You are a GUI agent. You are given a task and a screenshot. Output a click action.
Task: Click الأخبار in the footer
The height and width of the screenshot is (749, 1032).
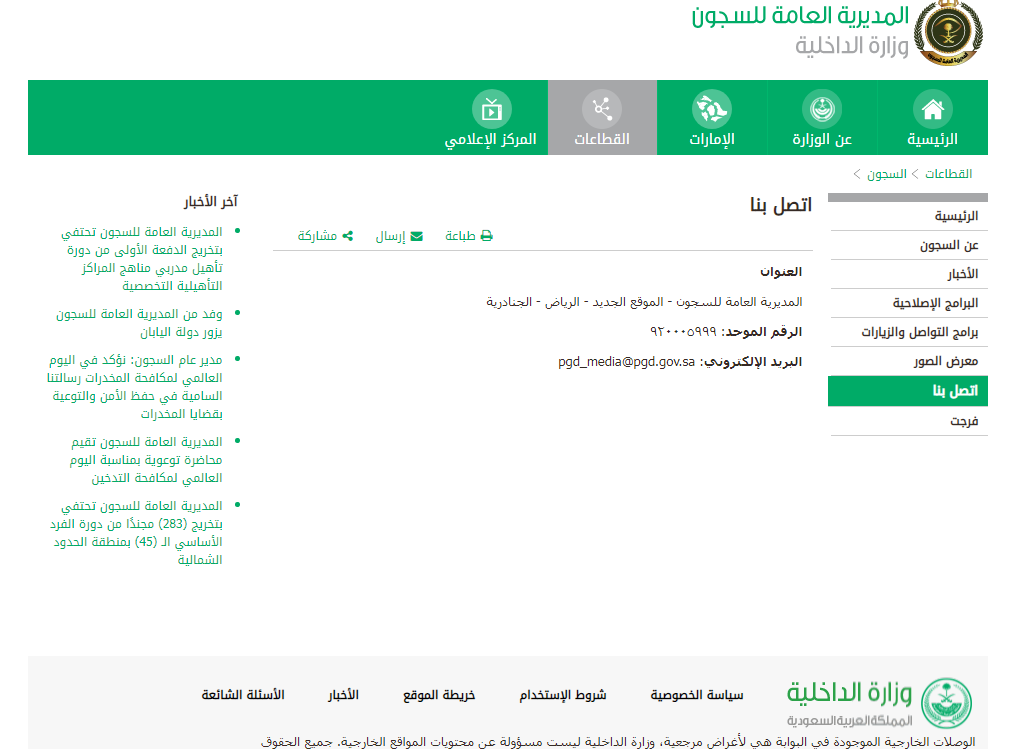pyautogui.click(x=344, y=695)
